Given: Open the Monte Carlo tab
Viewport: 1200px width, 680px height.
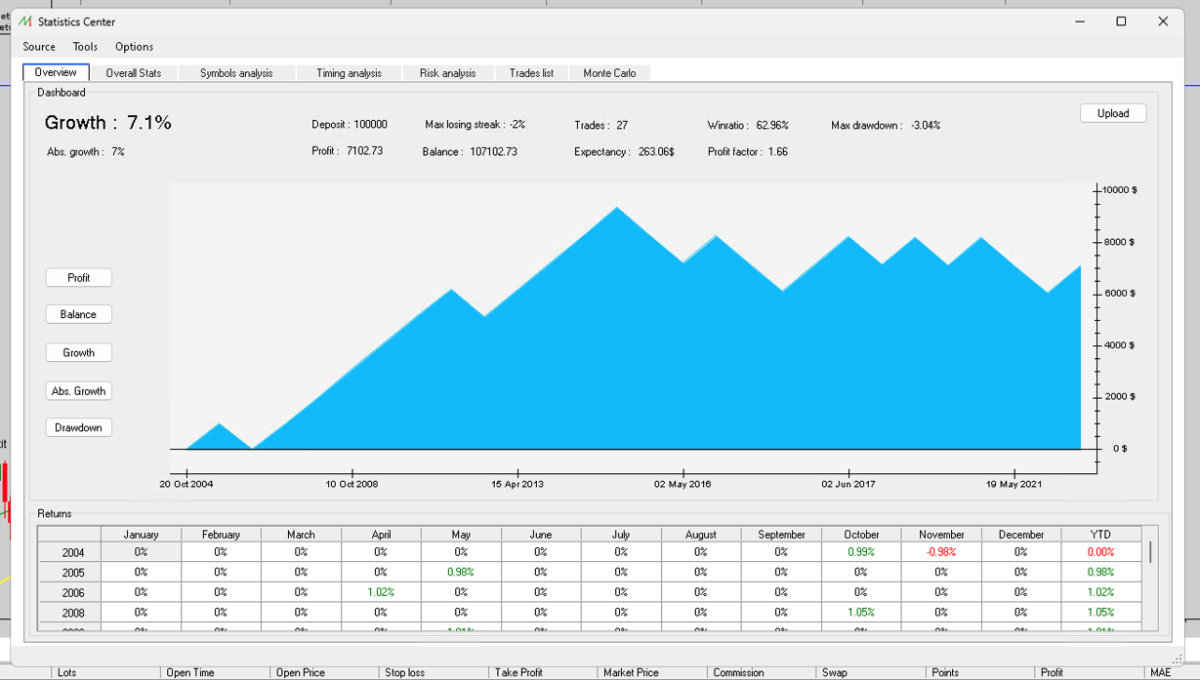Looking at the screenshot, I should click(610, 73).
